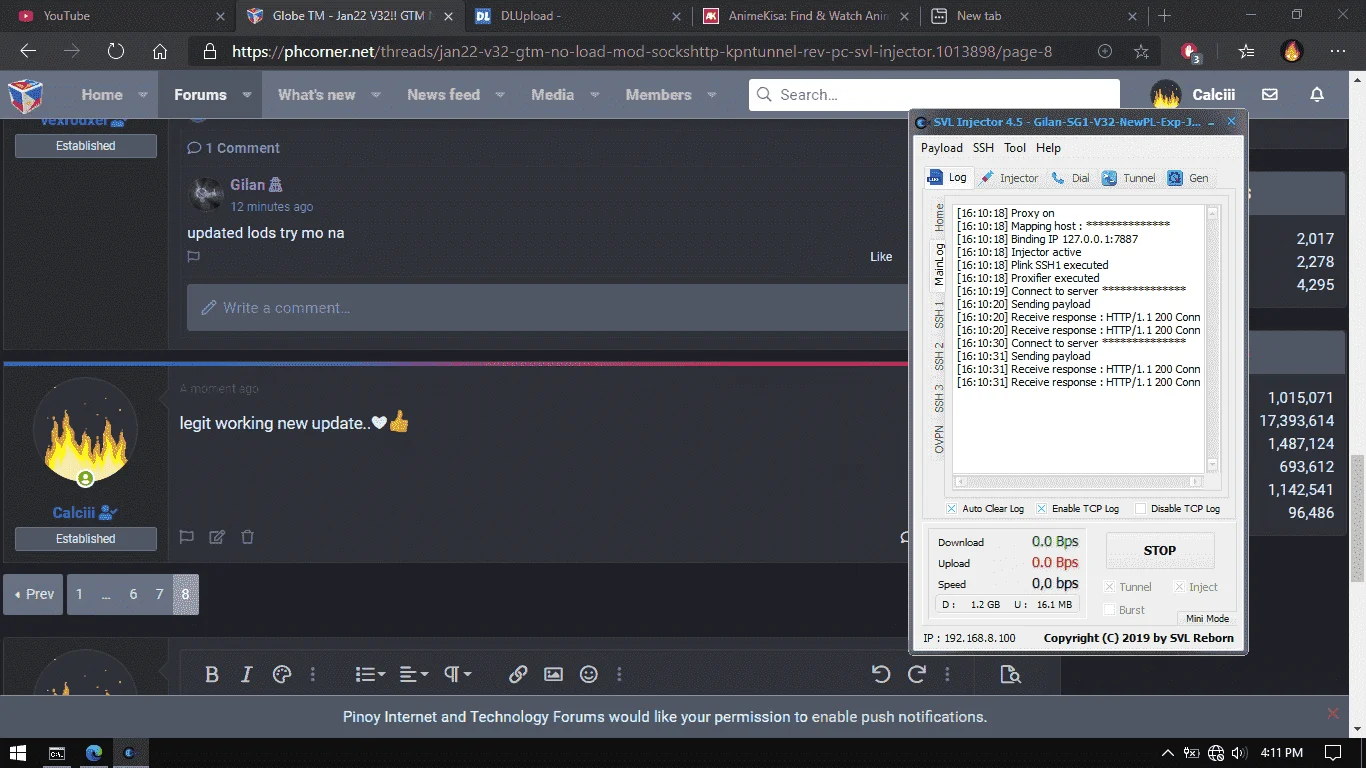Open the Payload menu in SVL Injector

tap(942, 148)
